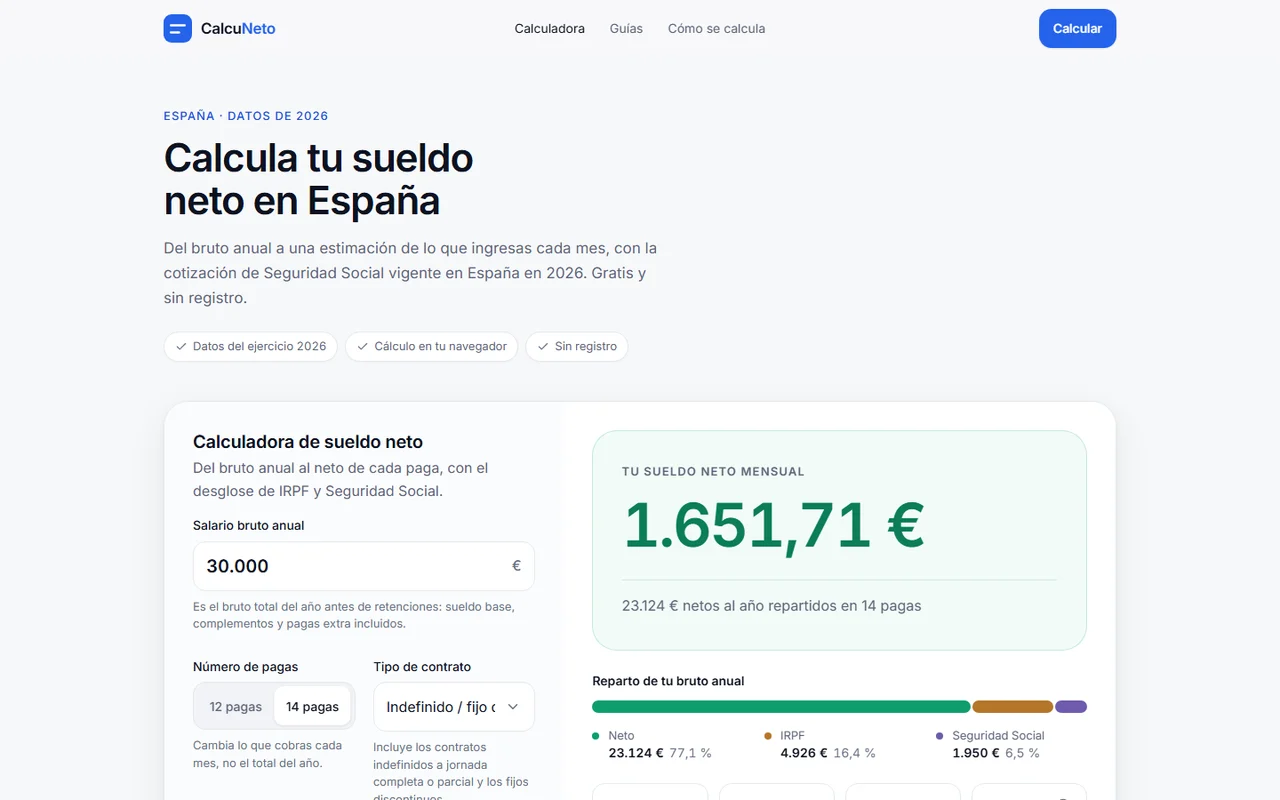Screen dimensions: 1280x800
Task: Click the TU SUELDO NETO MENSUAL label
Action: pyautogui.click(x=713, y=471)
